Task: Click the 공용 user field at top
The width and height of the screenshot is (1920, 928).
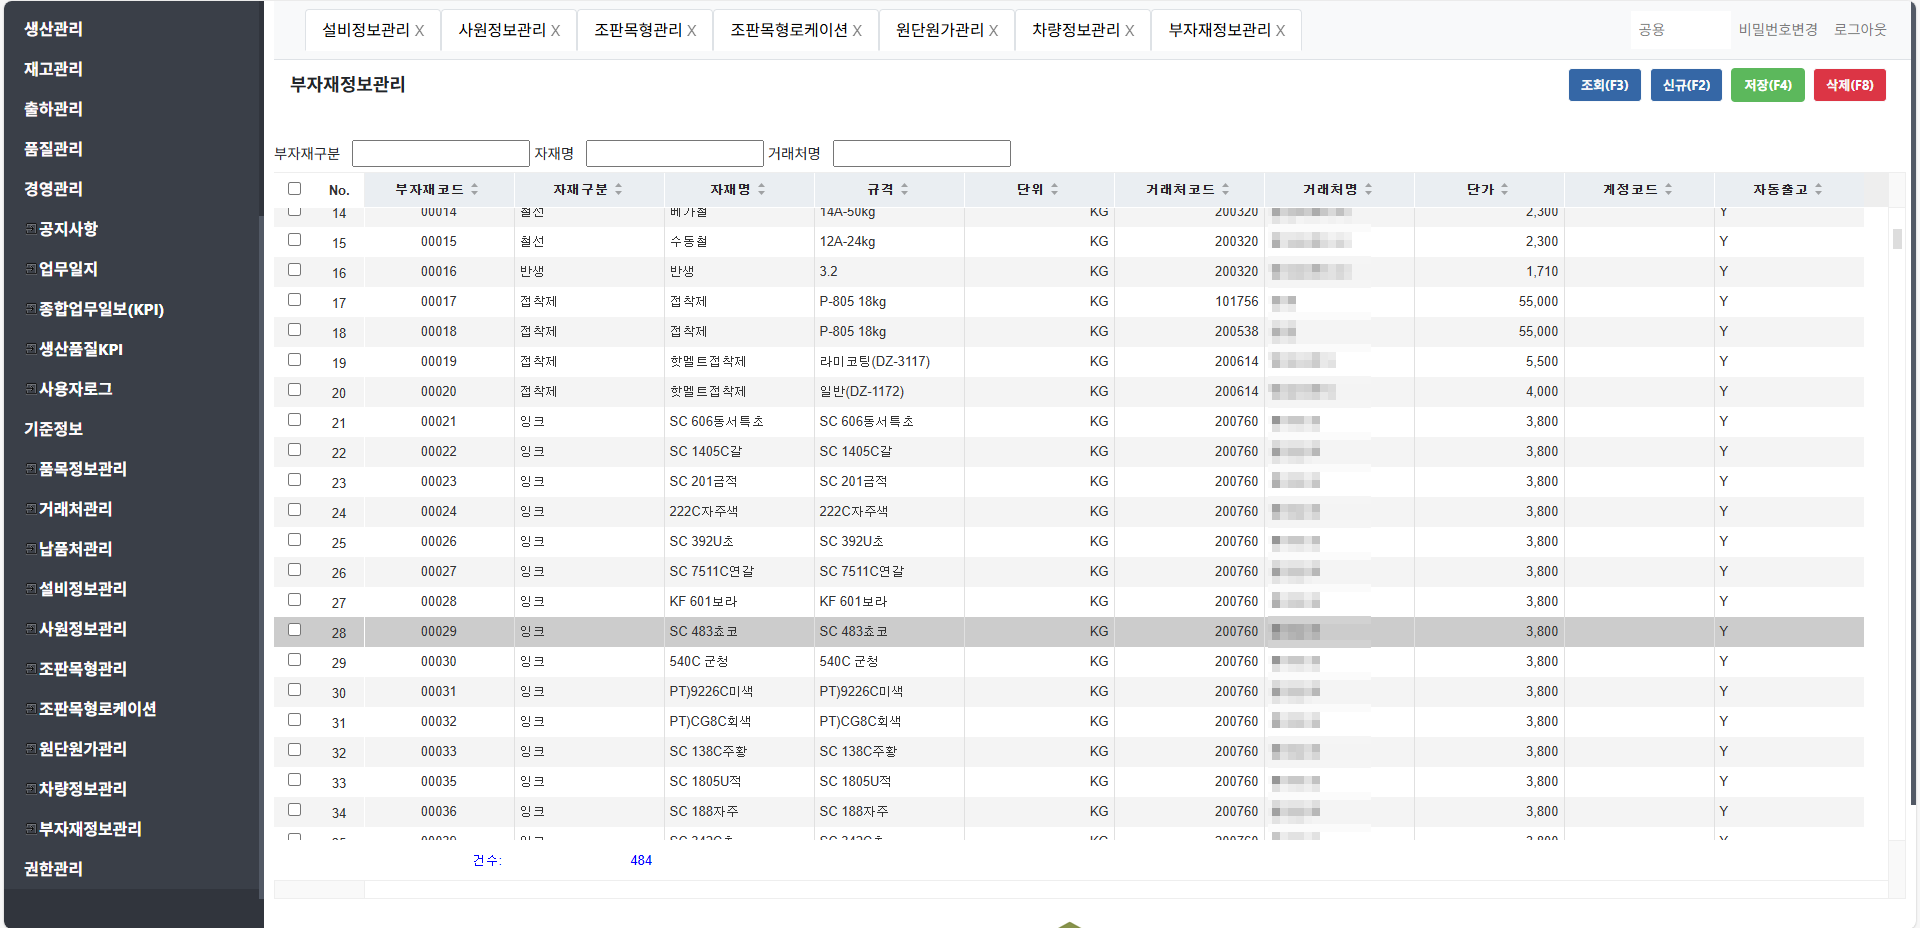Action: tap(1680, 30)
